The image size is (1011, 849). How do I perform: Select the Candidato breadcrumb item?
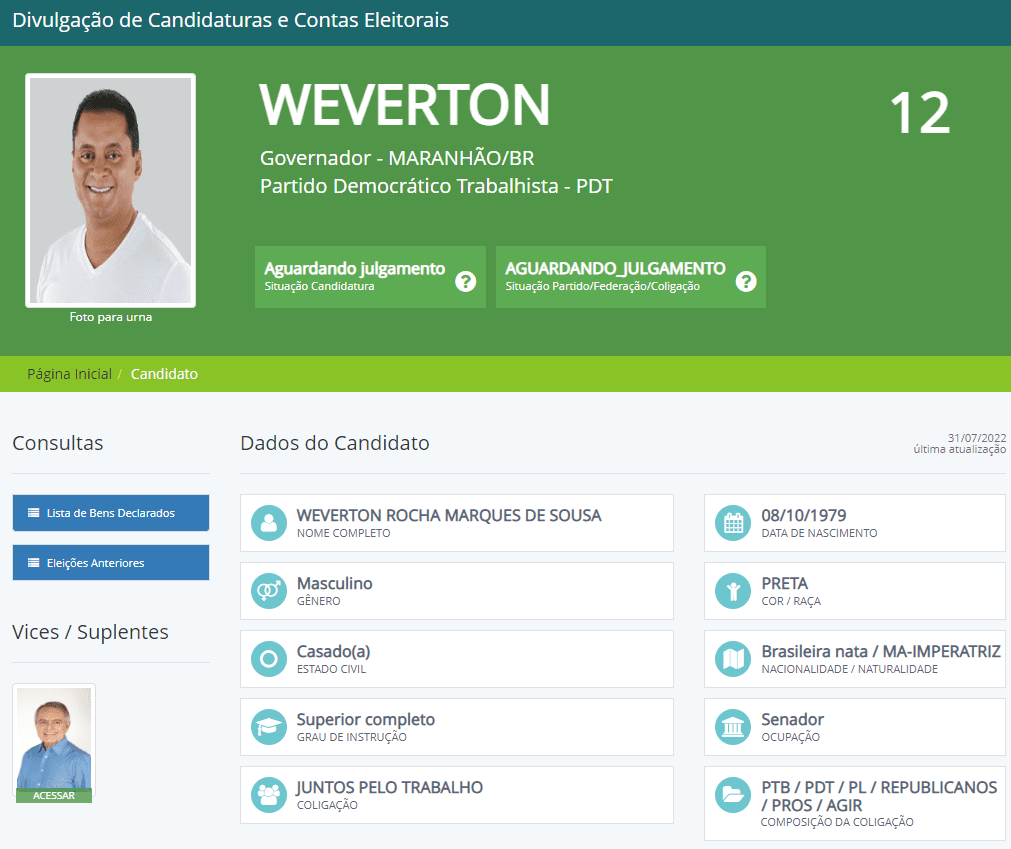[x=164, y=374]
